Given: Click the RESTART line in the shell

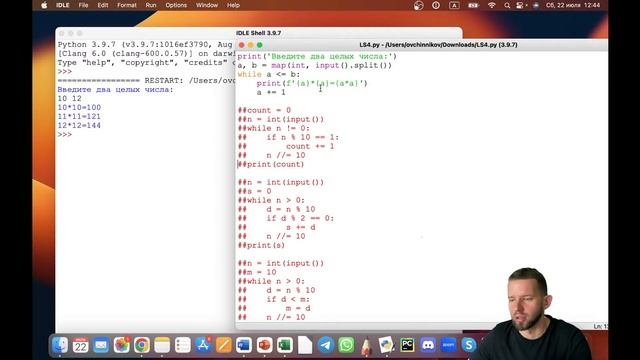Looking at the screenshot, I should coord(146,80).
